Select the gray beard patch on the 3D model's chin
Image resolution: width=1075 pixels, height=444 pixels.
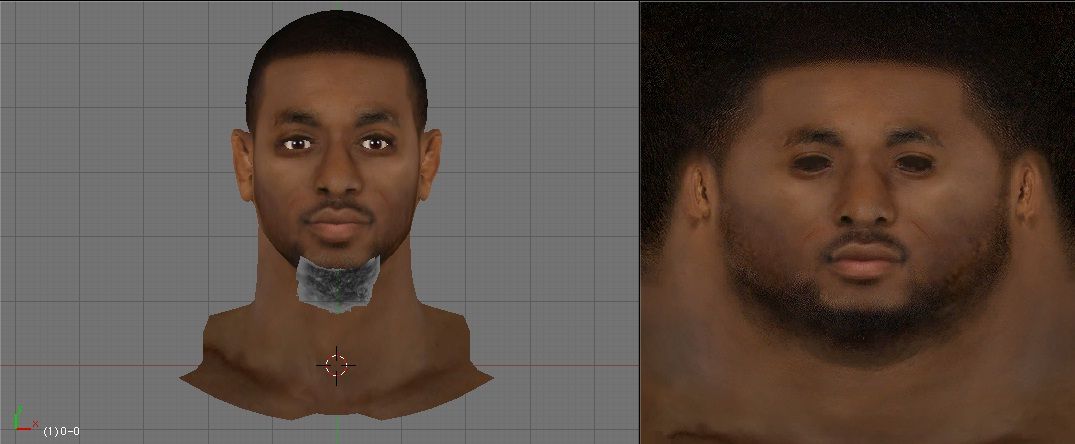tap(338, 281)
